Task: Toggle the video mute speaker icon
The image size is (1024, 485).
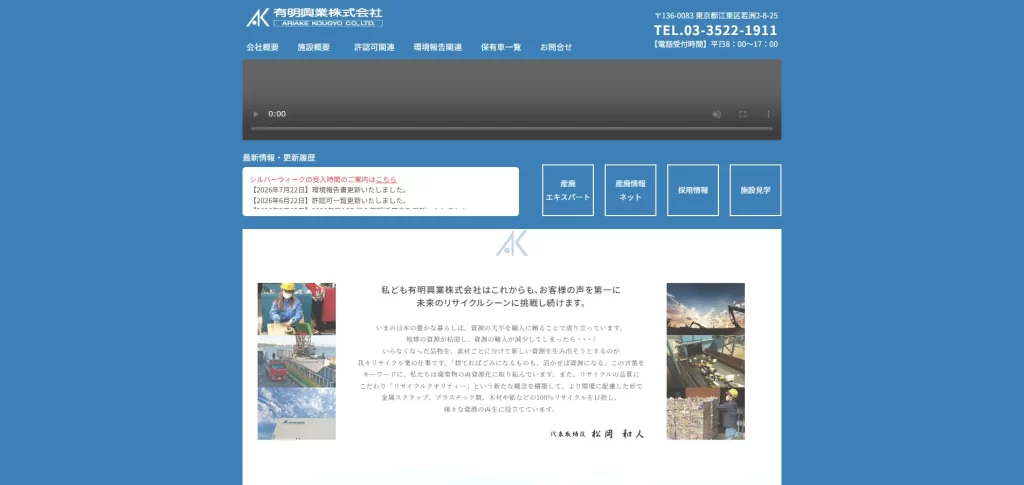Action: point(716,114)
